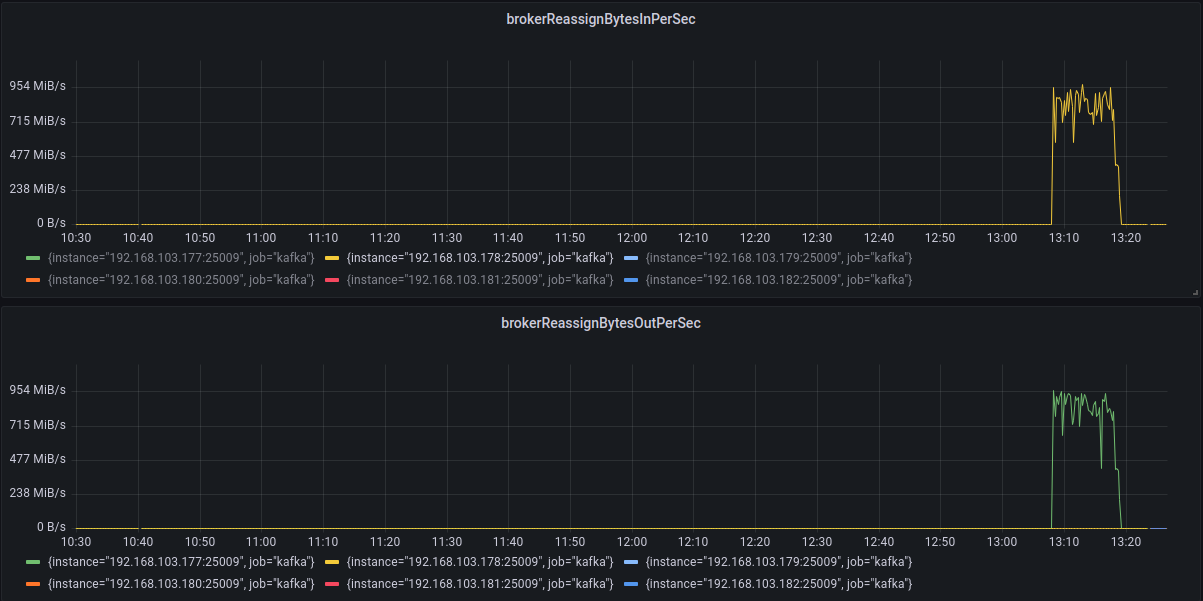Click the green line marker for 192.168.103.177 in bottom legend
The height and width of the screenshot is (601, 1203).
pos(34,561)
